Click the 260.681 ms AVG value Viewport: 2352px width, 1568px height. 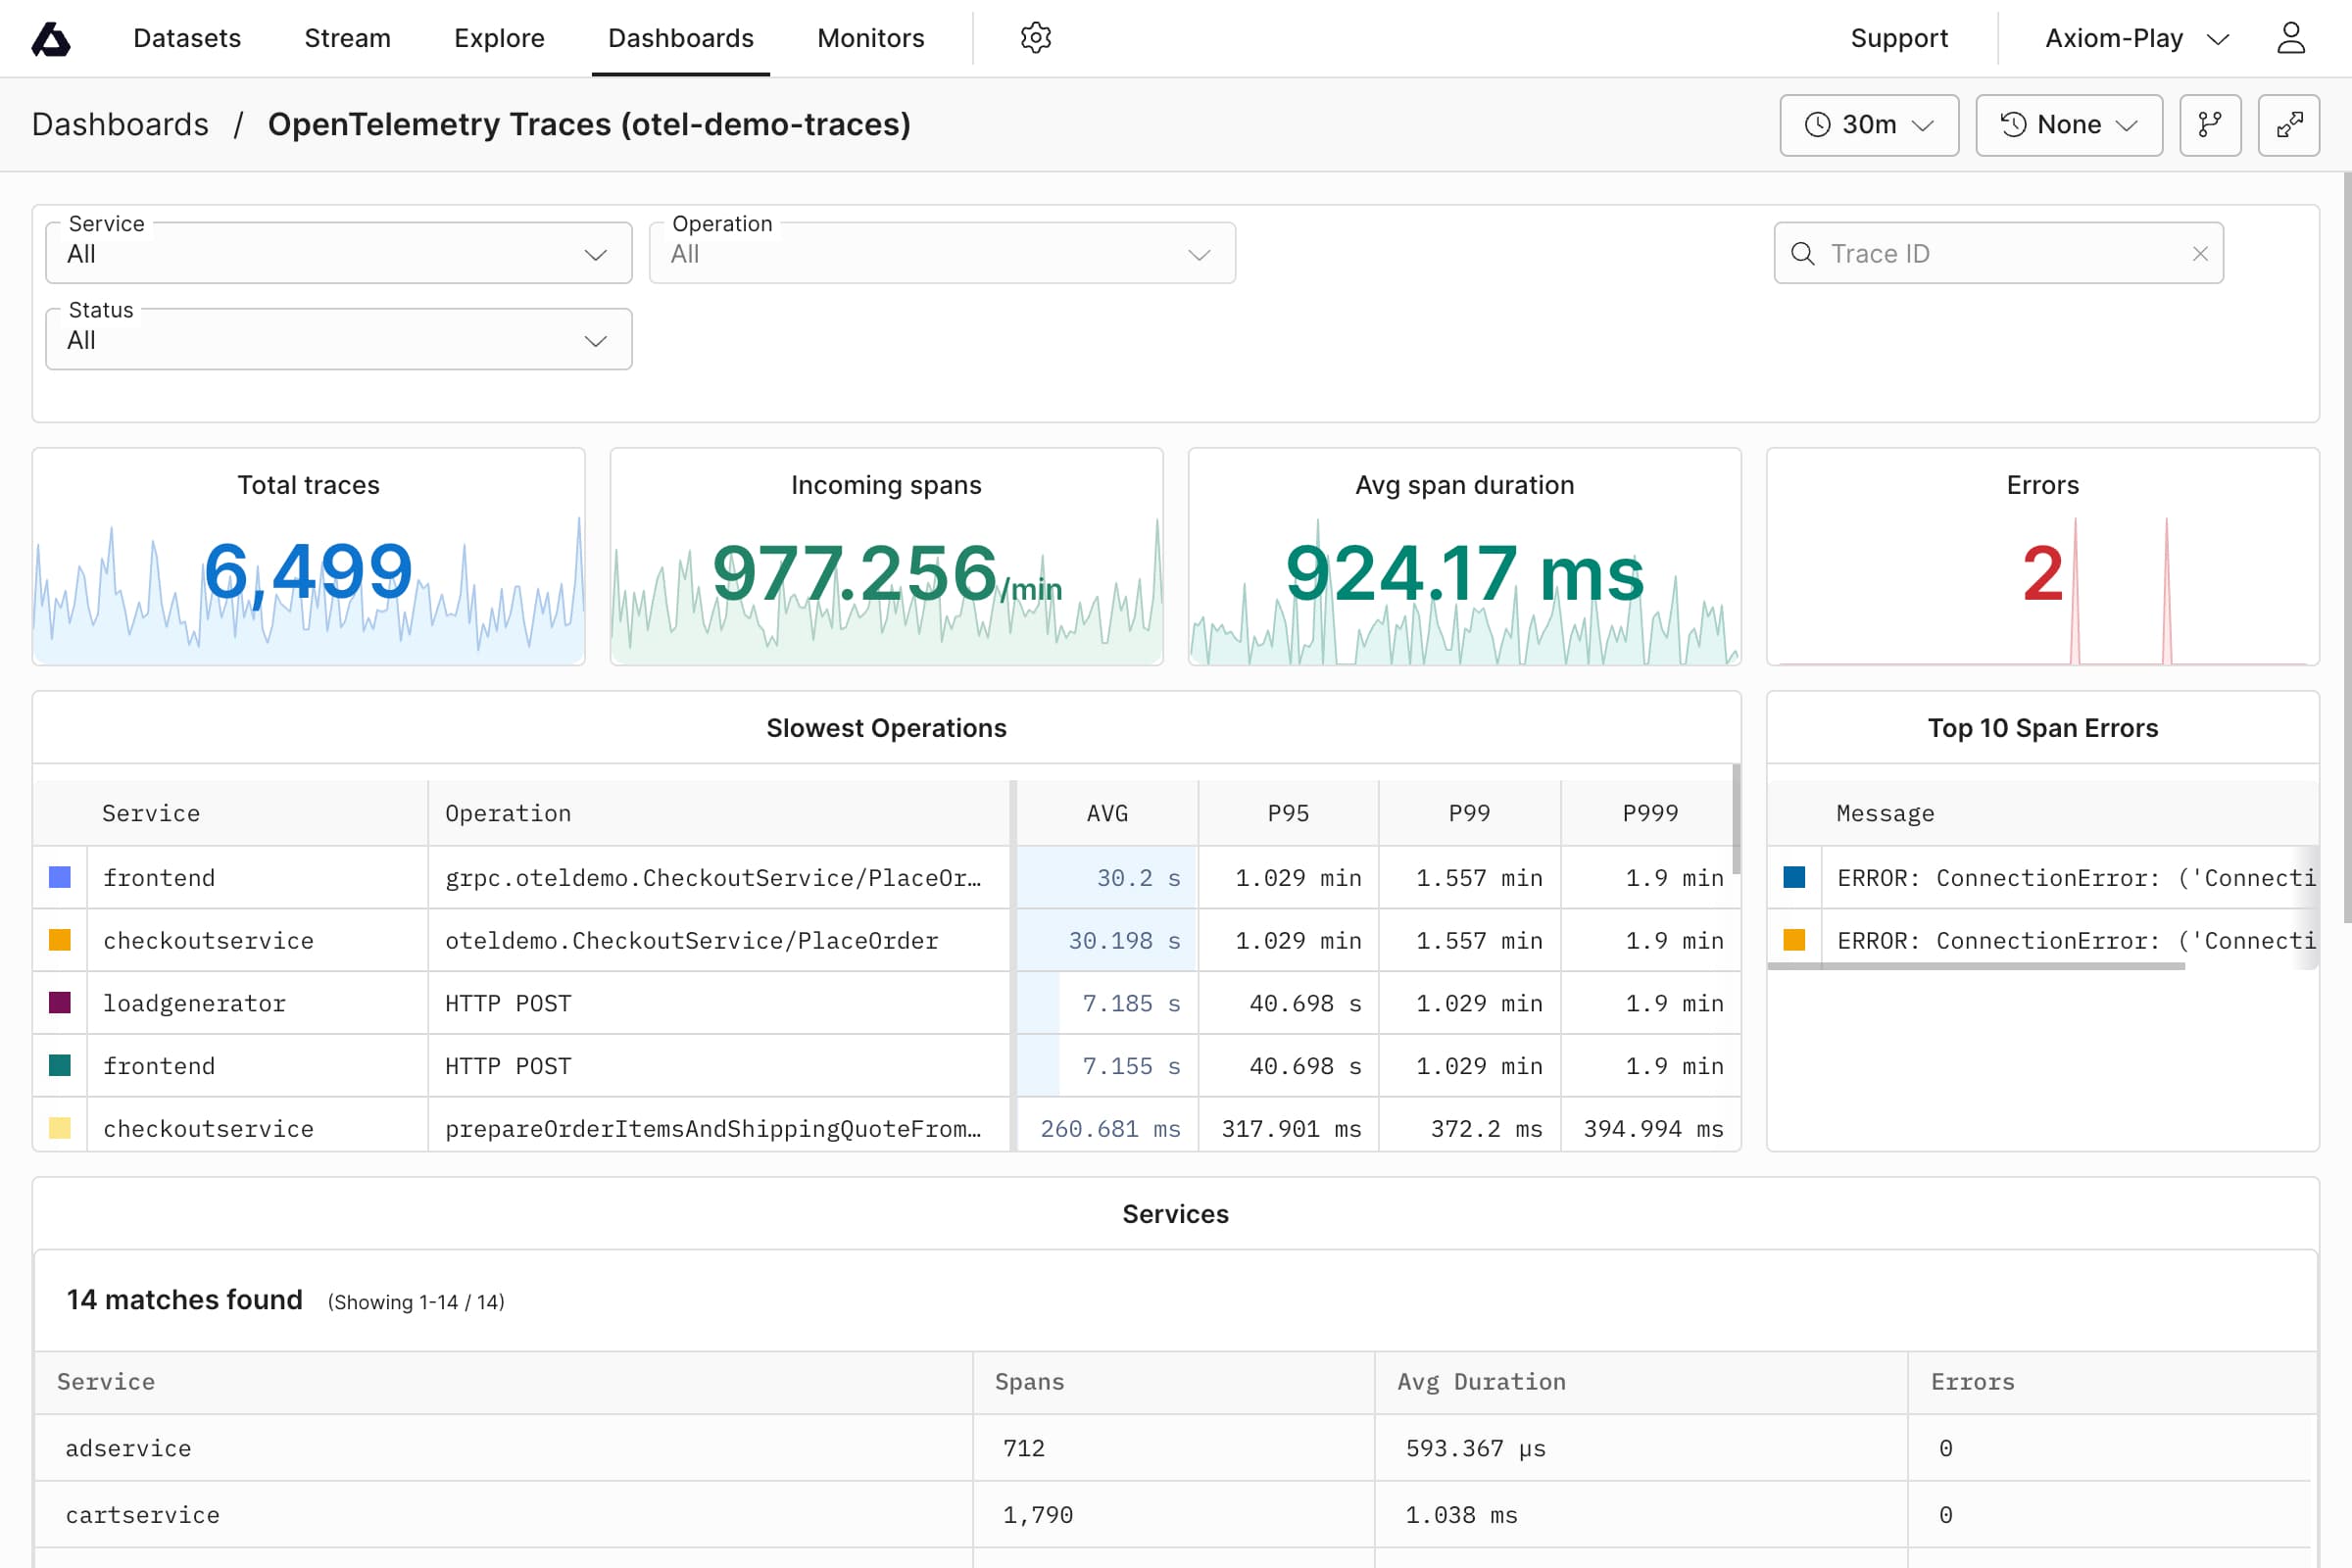(1110, 1128)
